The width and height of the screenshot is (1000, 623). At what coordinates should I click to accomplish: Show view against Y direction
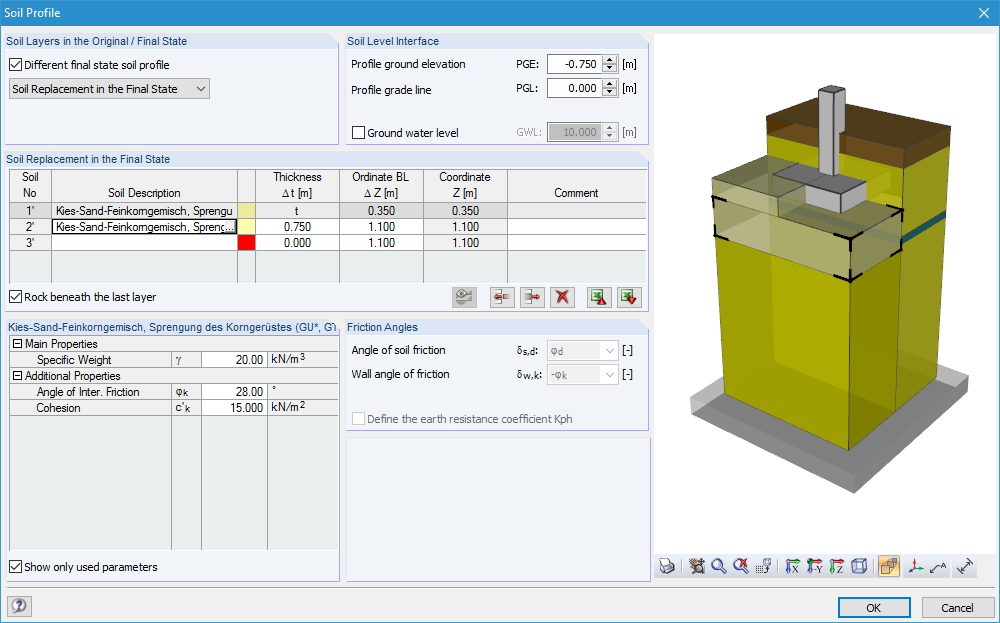[814, 566]
